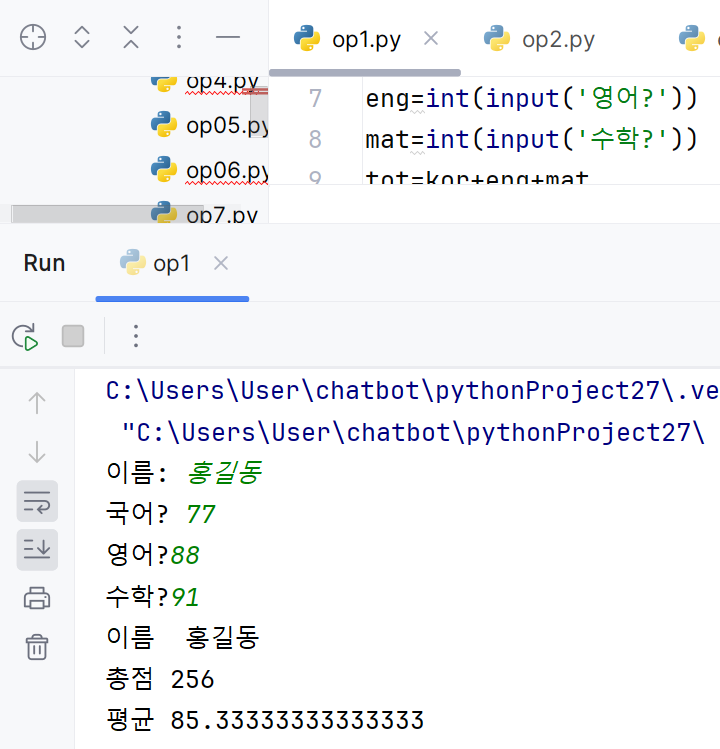Viewport: 720px width, 749px height.
Task: Click console input value 77
Action: click(201, 514)
